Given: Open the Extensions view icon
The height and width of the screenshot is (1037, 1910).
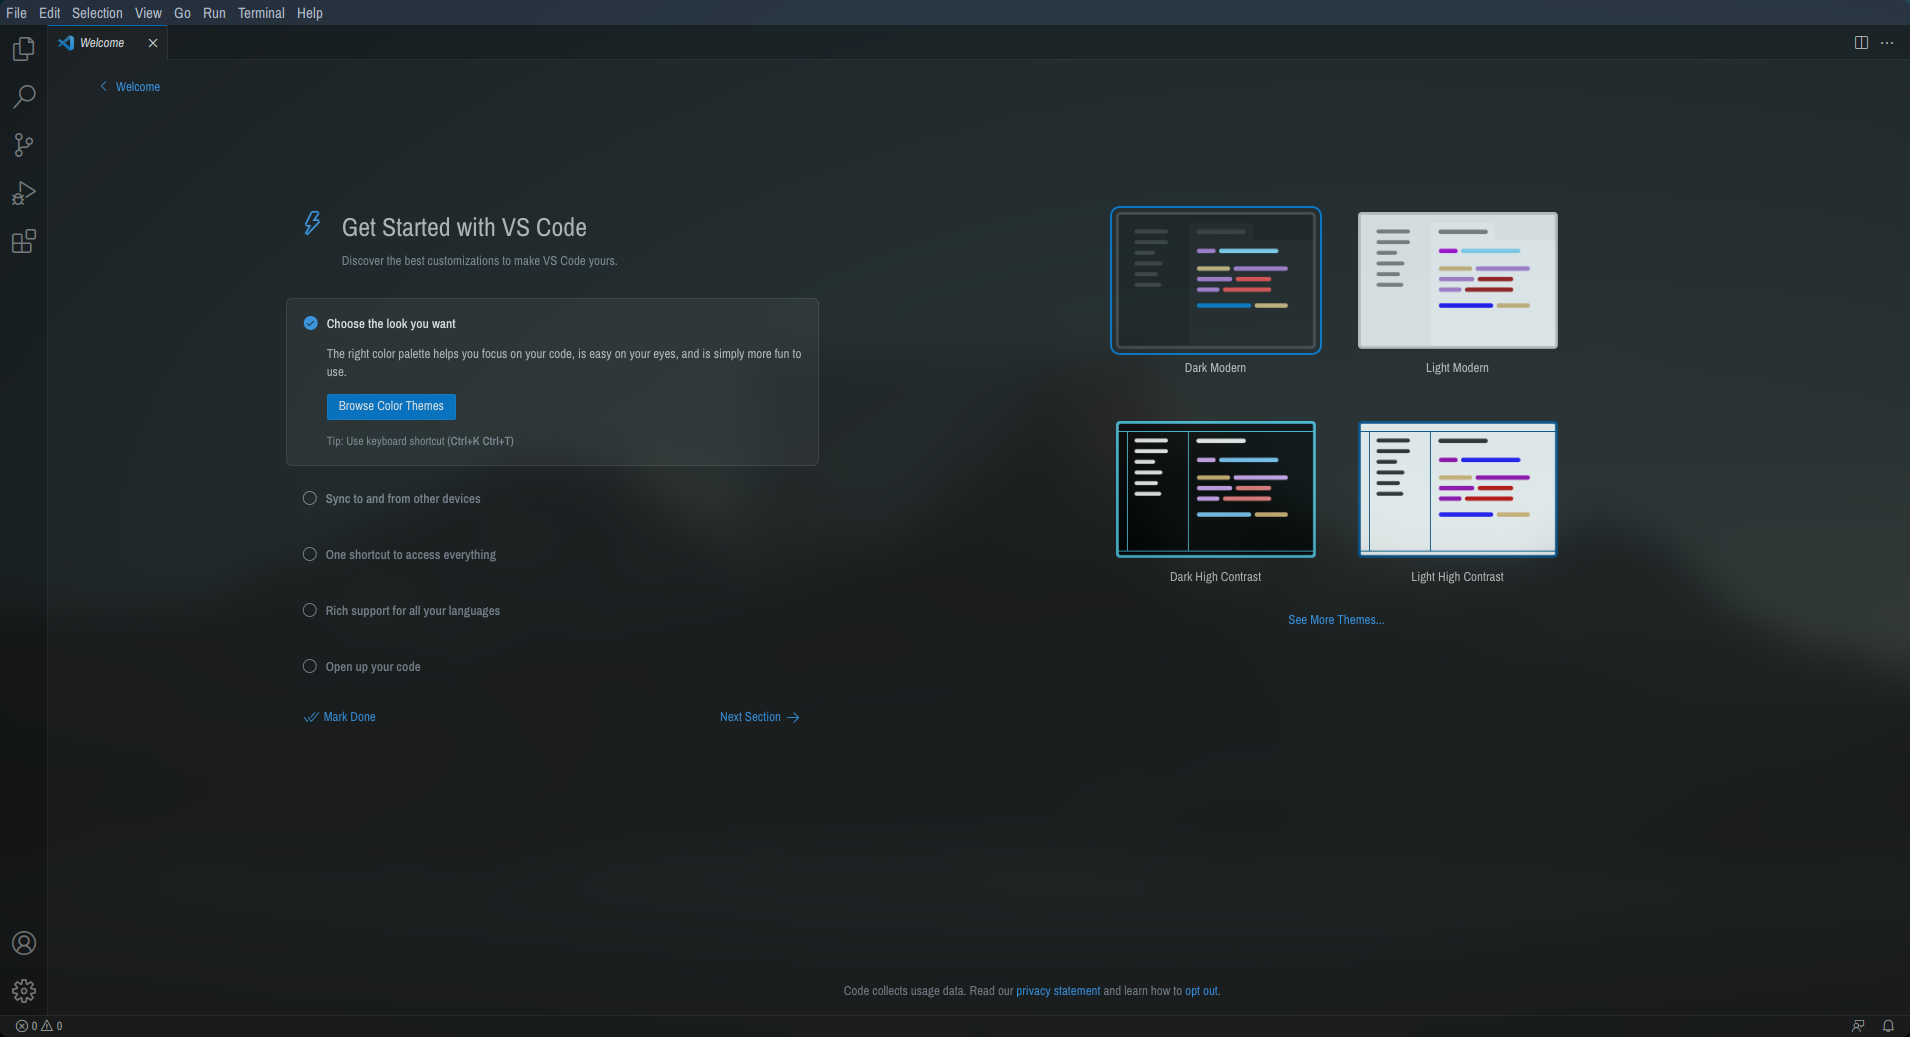Looking at the screenshot, I should point(24,241).
